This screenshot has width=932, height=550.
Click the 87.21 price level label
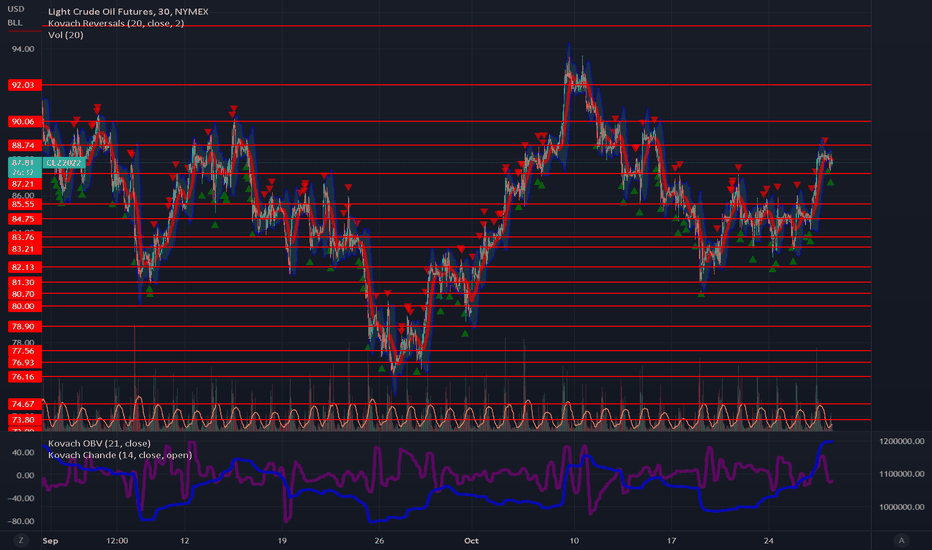coord(24,184)
